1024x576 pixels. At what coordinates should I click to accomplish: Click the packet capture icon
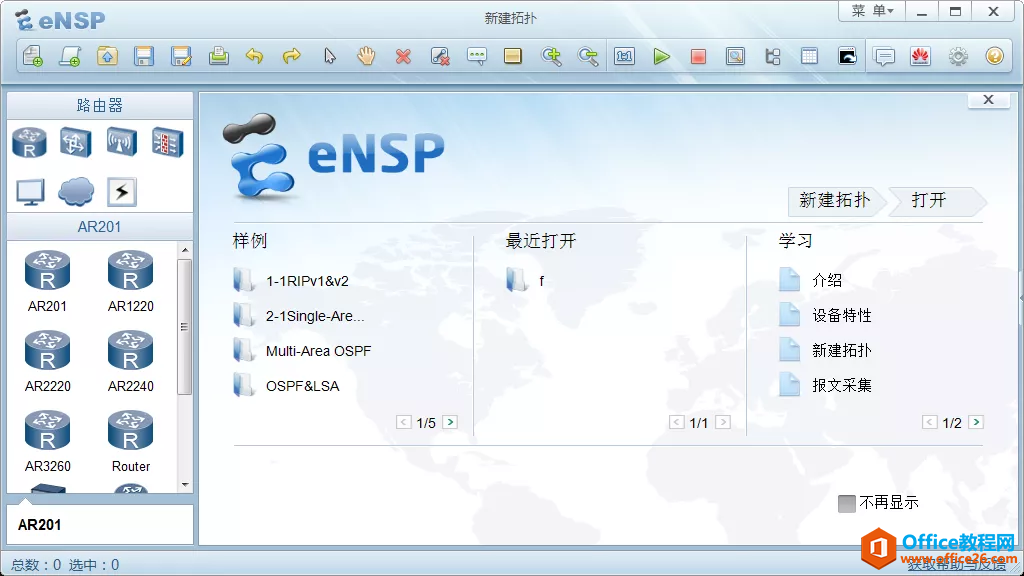pyautogui.click(x=735, y=56)
